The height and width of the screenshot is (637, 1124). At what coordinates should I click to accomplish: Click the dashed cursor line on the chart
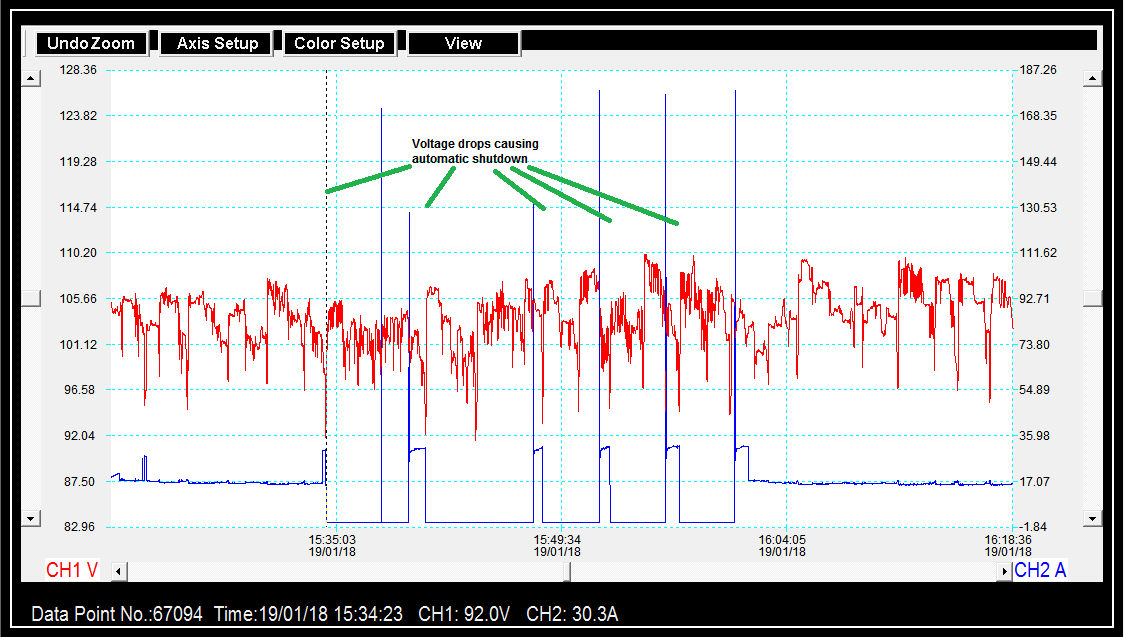coord(327,250)
